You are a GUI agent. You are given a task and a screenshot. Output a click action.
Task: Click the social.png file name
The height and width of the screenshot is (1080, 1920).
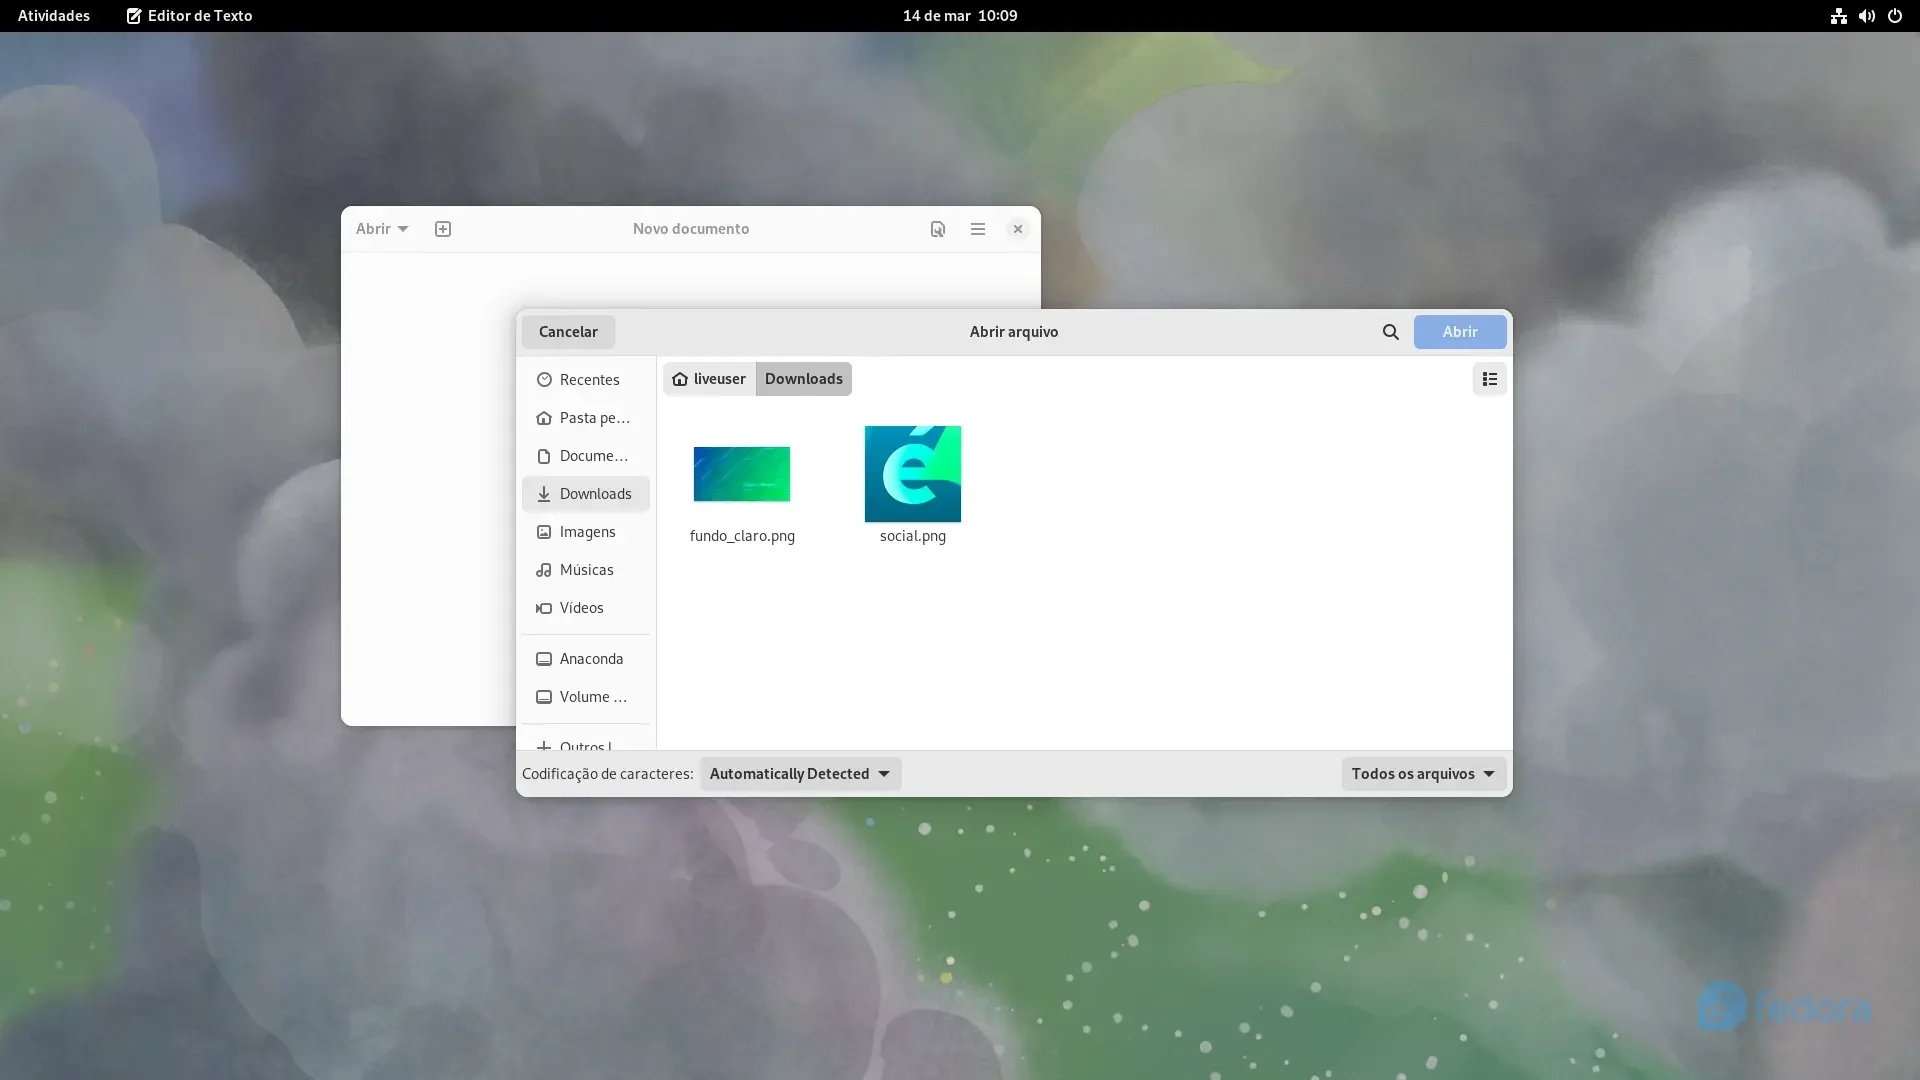click(913, 536)
